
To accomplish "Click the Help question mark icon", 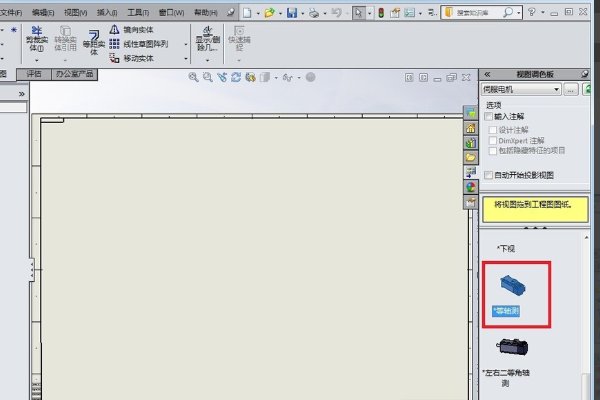I will coord(532,12).
